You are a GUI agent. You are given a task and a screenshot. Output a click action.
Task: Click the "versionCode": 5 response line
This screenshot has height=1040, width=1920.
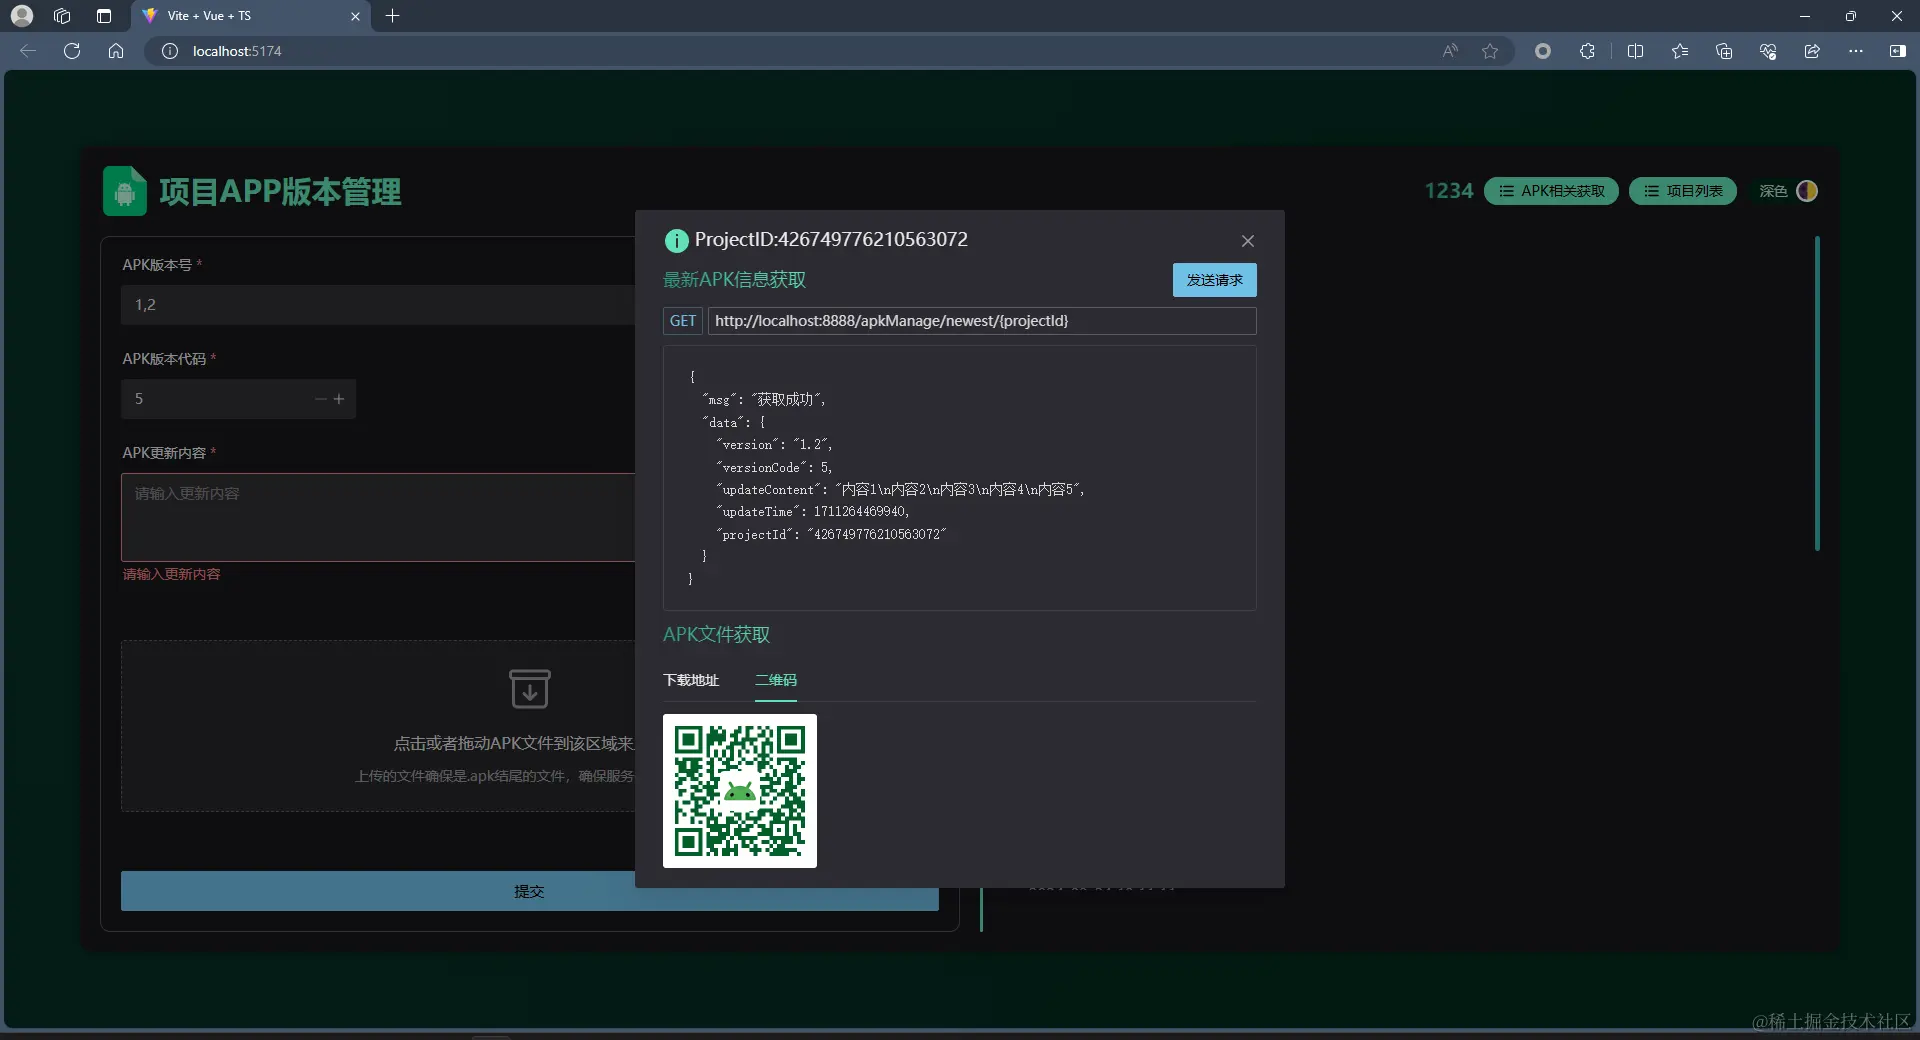coord(774,467)
